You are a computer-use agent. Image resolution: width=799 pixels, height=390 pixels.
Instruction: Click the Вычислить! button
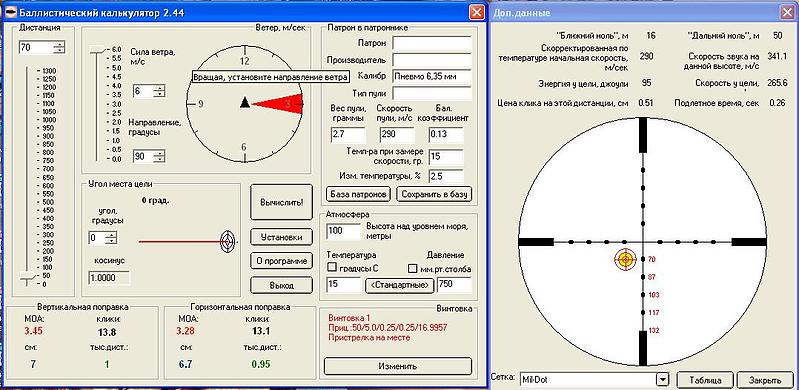281,202
